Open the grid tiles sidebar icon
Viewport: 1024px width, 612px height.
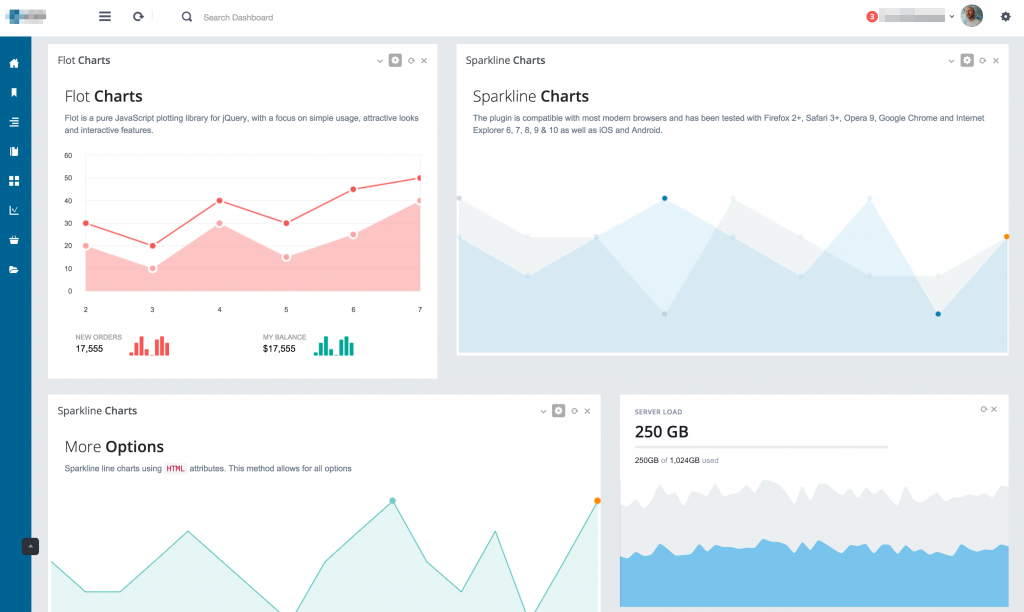coord(14,181)
